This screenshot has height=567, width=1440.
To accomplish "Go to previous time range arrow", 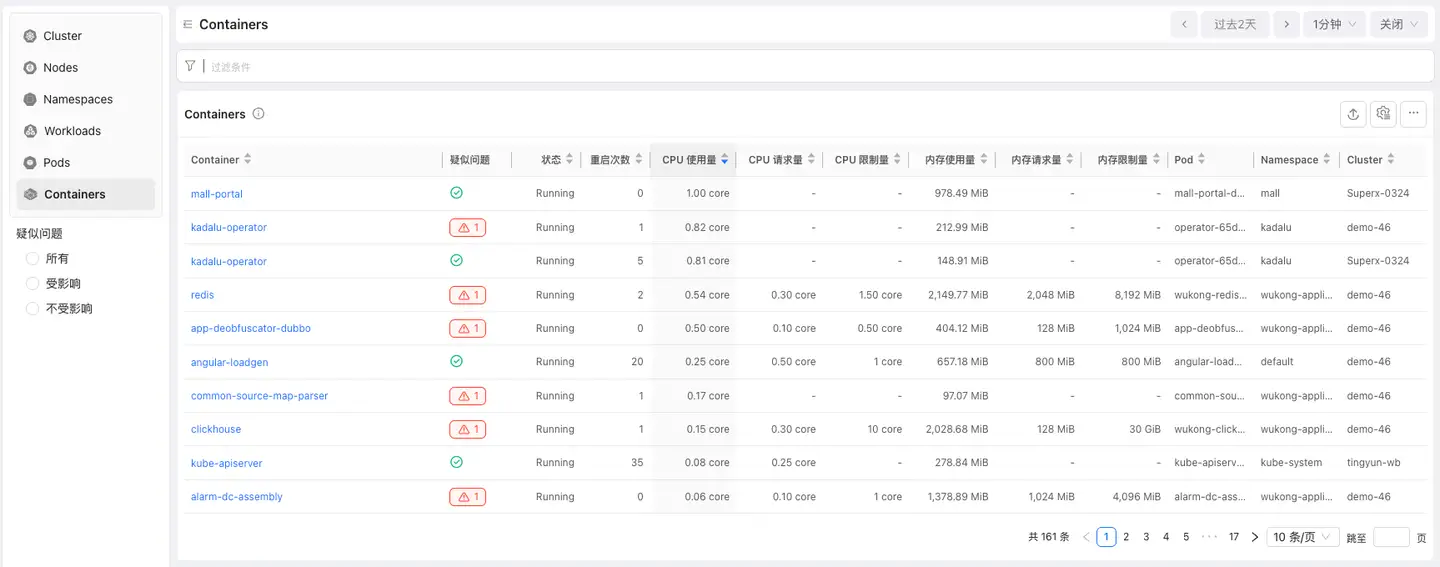I will pos(1184,25).
